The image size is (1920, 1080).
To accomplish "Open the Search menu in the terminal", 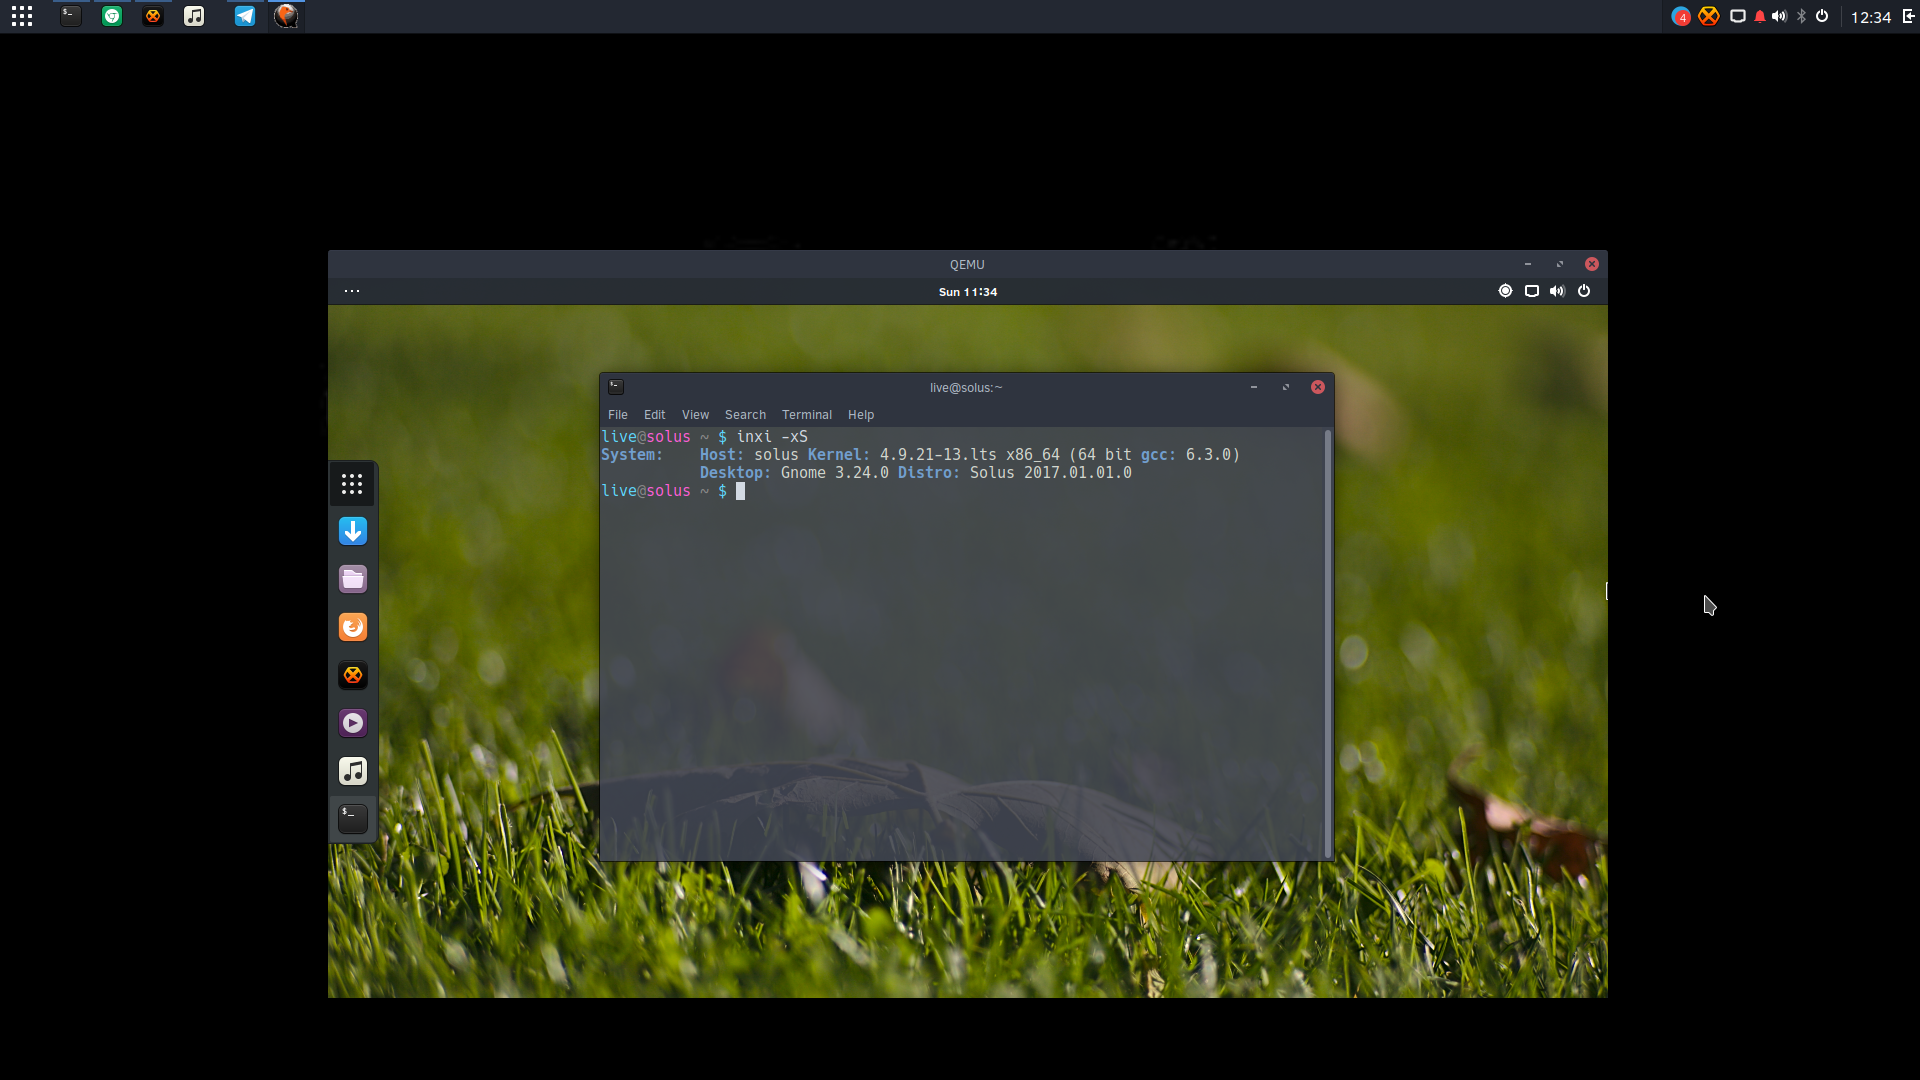I will click(745, 415).
